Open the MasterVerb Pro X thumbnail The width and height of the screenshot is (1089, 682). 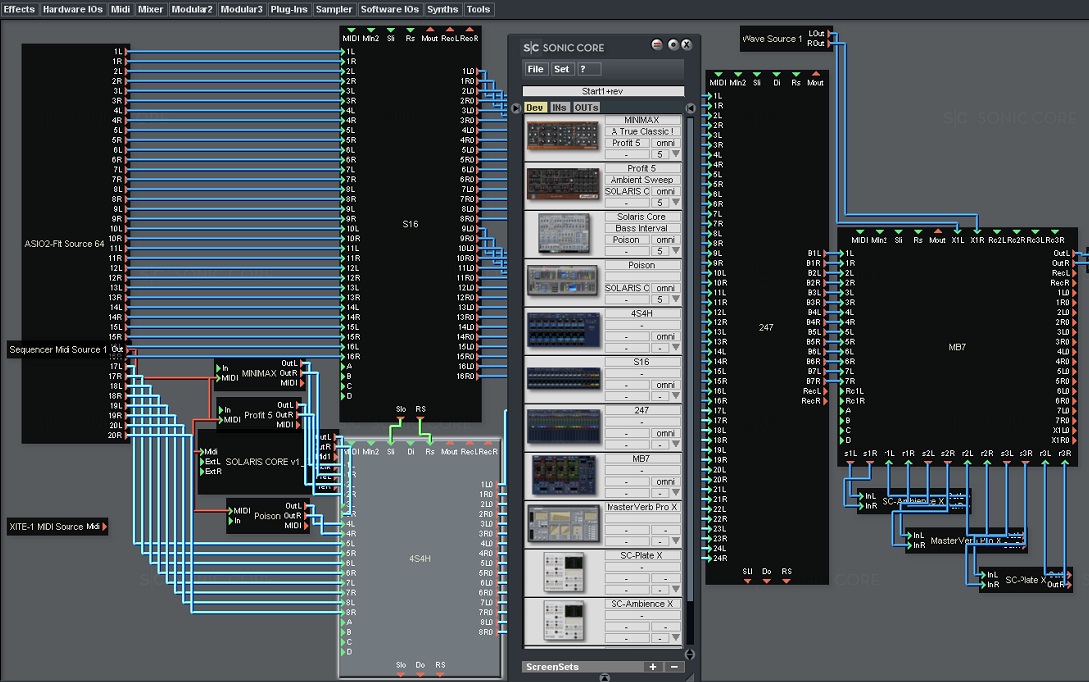(563, 523)
